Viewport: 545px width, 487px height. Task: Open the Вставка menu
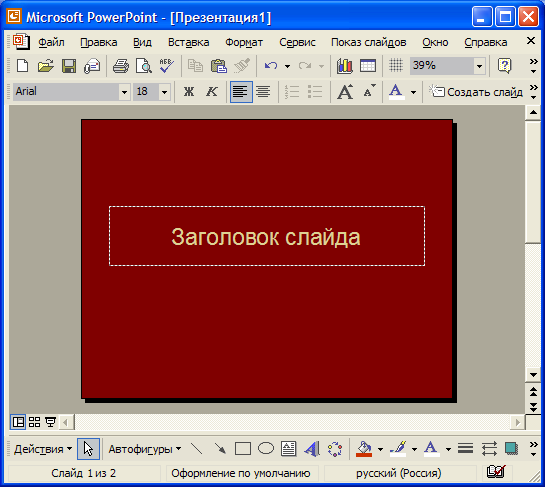[x=188, y=42]
